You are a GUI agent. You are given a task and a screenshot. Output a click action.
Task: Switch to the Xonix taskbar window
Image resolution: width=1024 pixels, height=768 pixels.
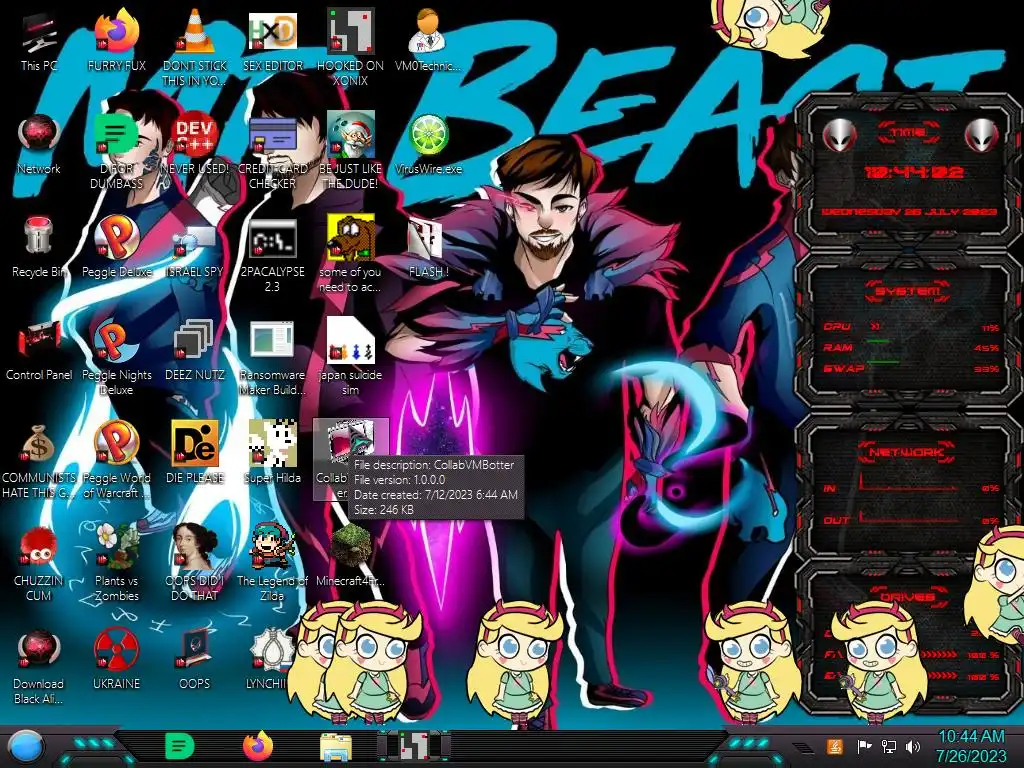click(415, 746)
